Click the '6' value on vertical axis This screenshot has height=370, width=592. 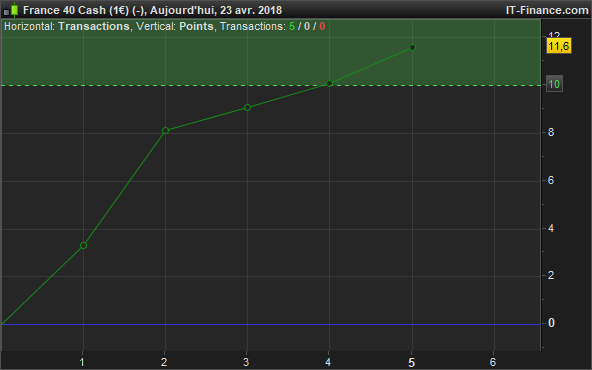(551, 180)
